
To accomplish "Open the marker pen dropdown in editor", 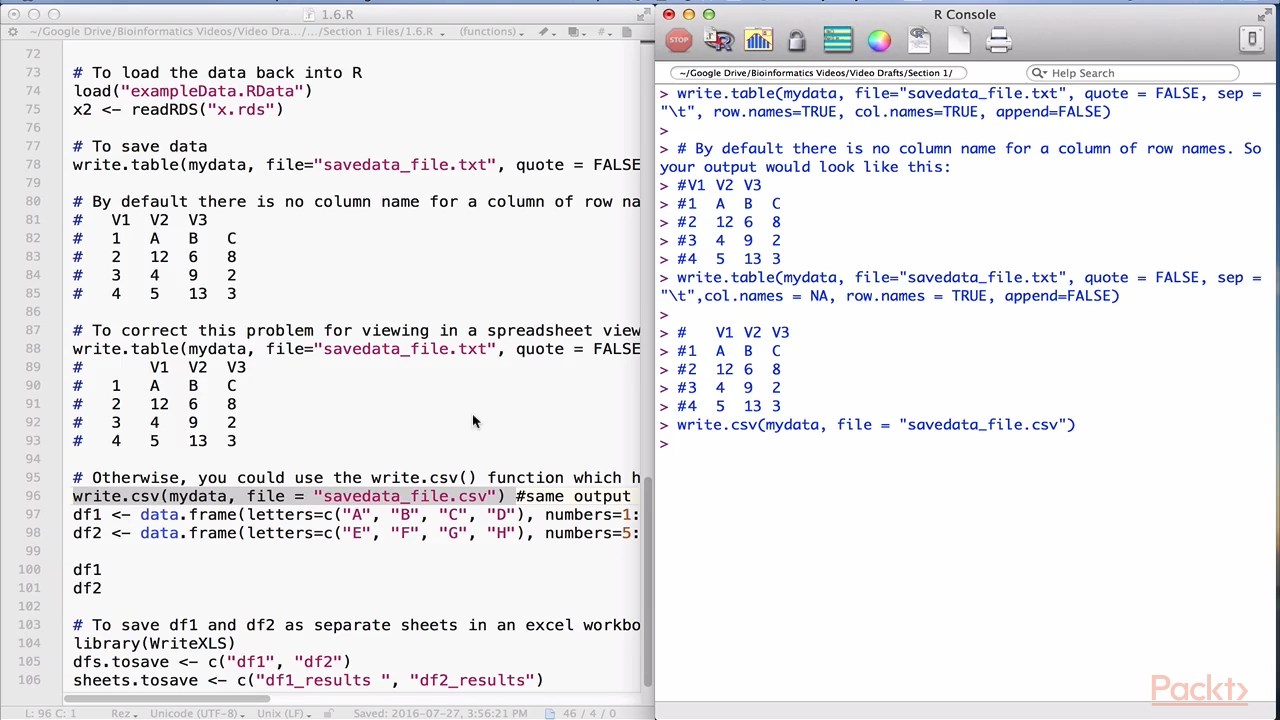I will tap(548, 32).
